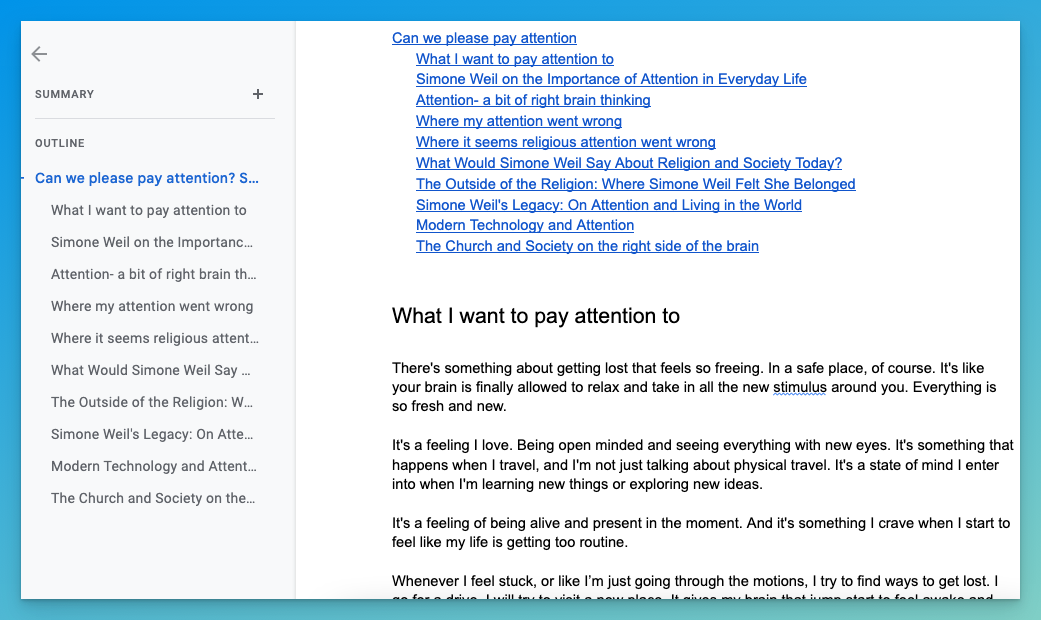Follow 'What I want to pay attention to' link
The height and width of the screenshot is (620, 1041).
[x=515, y=59]
